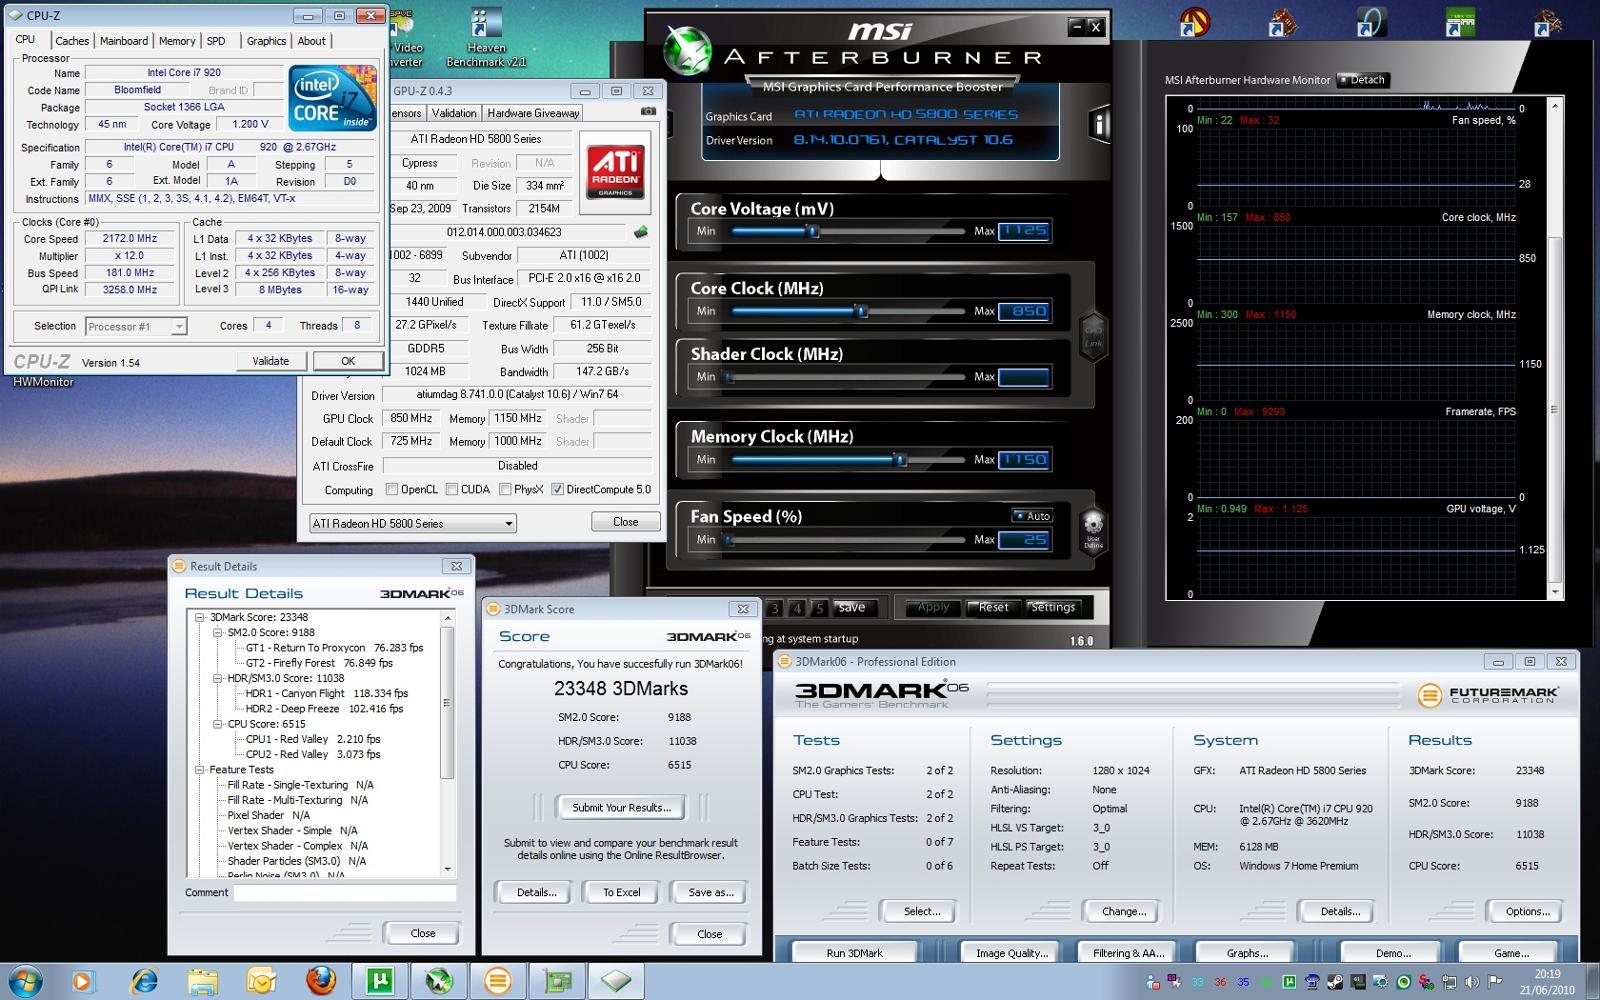Open Outlook mail icon on taskbar
Screen dimensions: 1600x1000
[261, 982]
